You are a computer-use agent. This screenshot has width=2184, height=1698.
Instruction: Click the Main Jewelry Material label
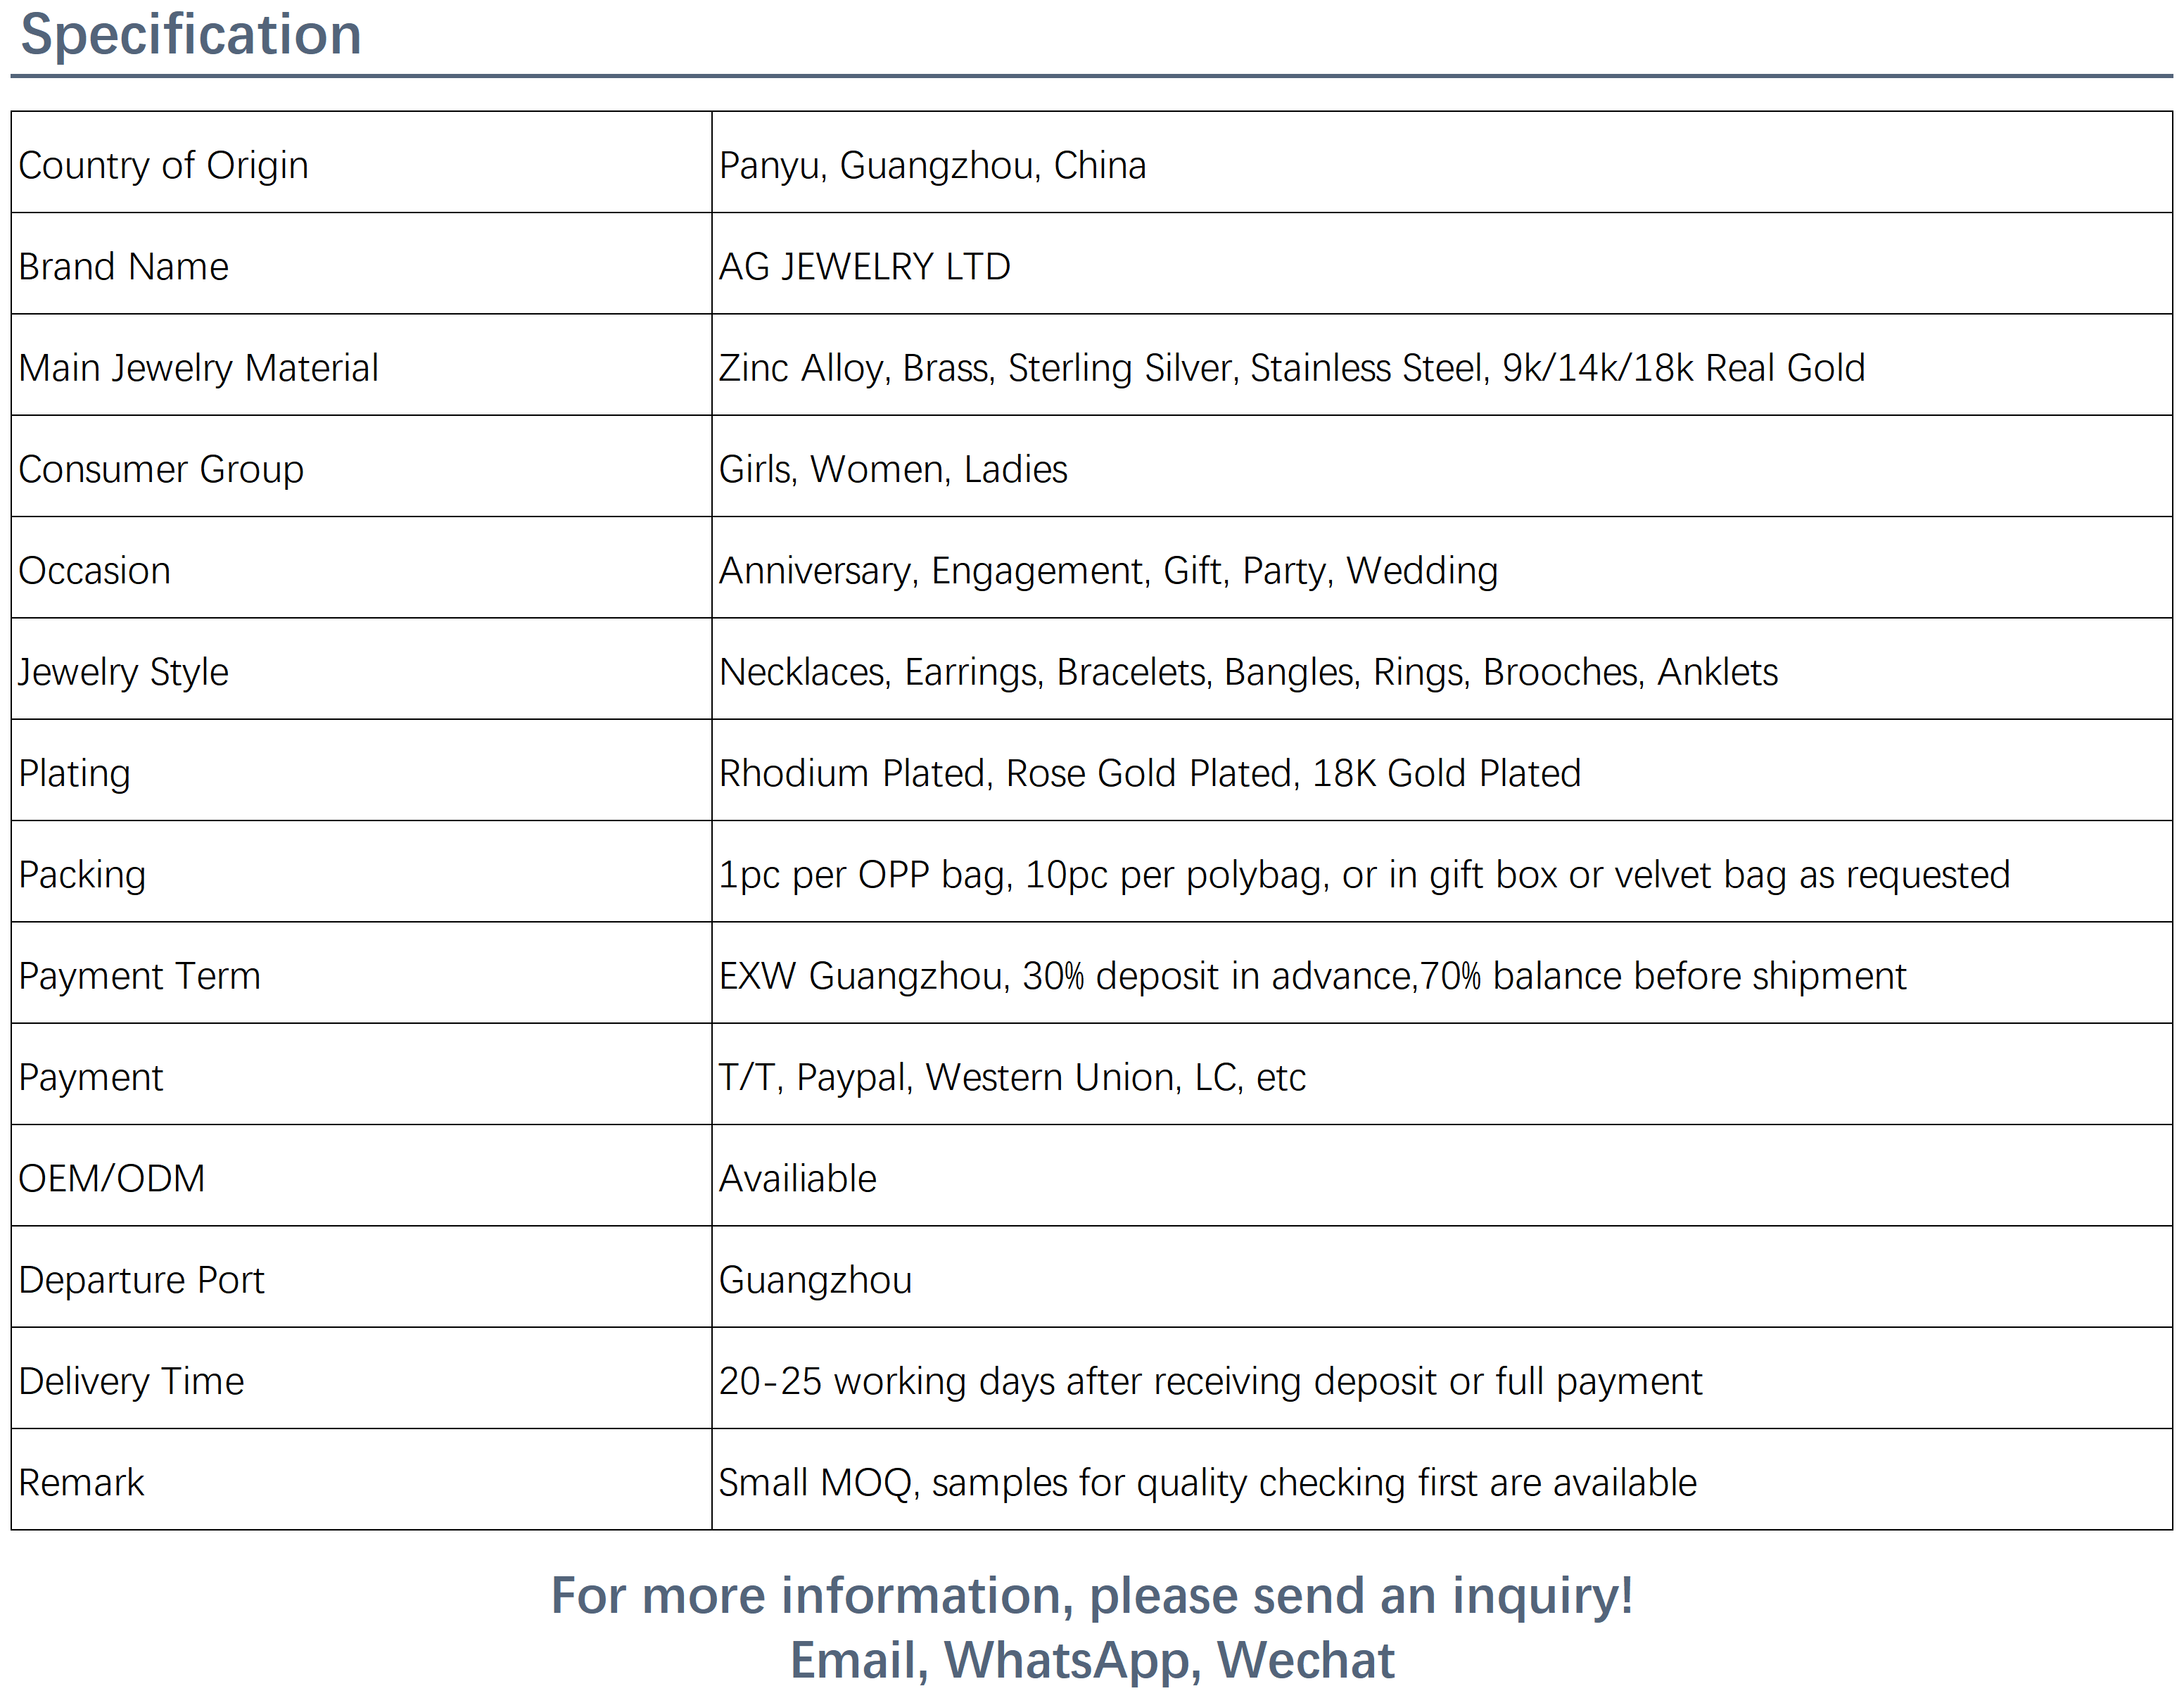(x=198, y=368)
